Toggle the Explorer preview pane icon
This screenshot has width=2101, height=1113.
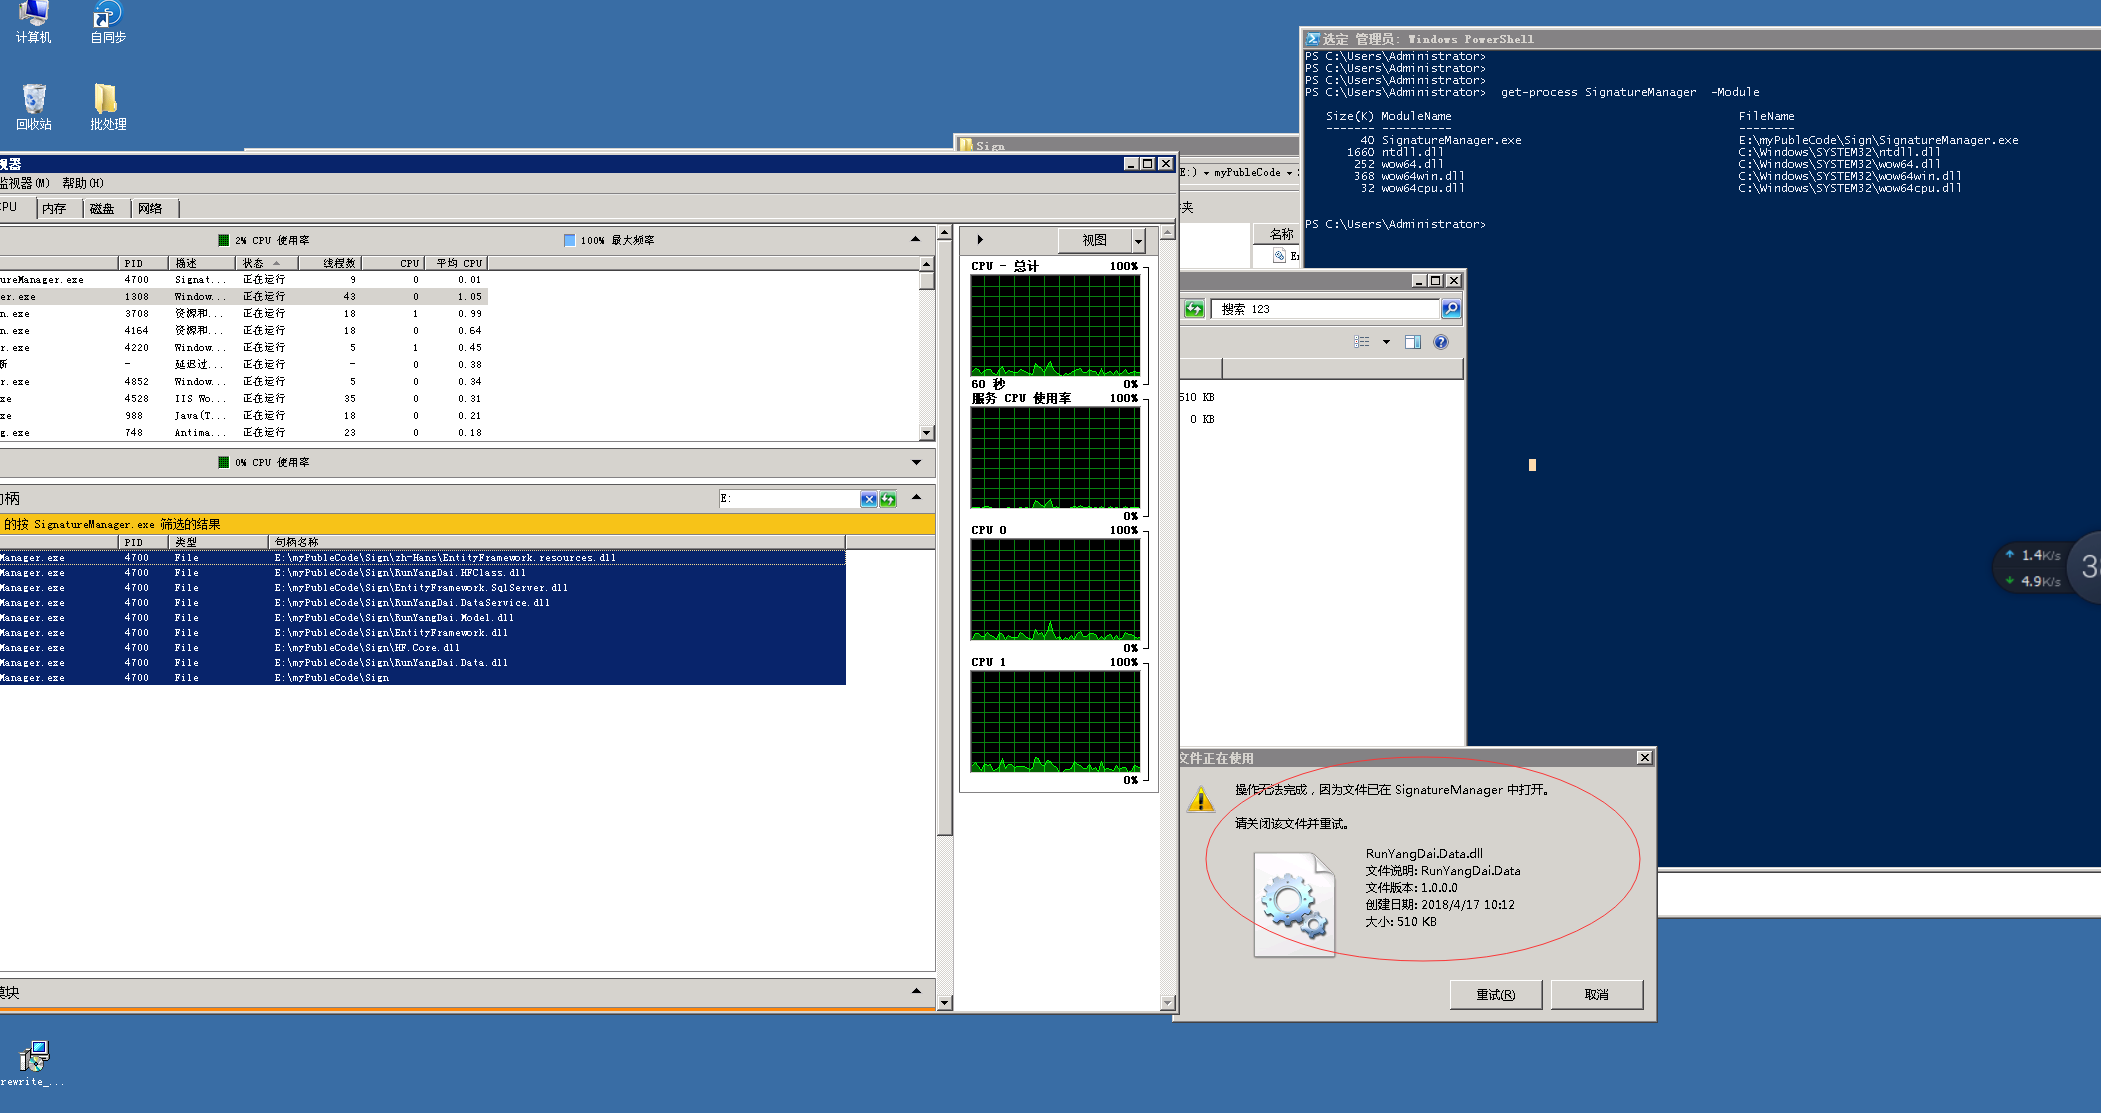coord(1413,342)
